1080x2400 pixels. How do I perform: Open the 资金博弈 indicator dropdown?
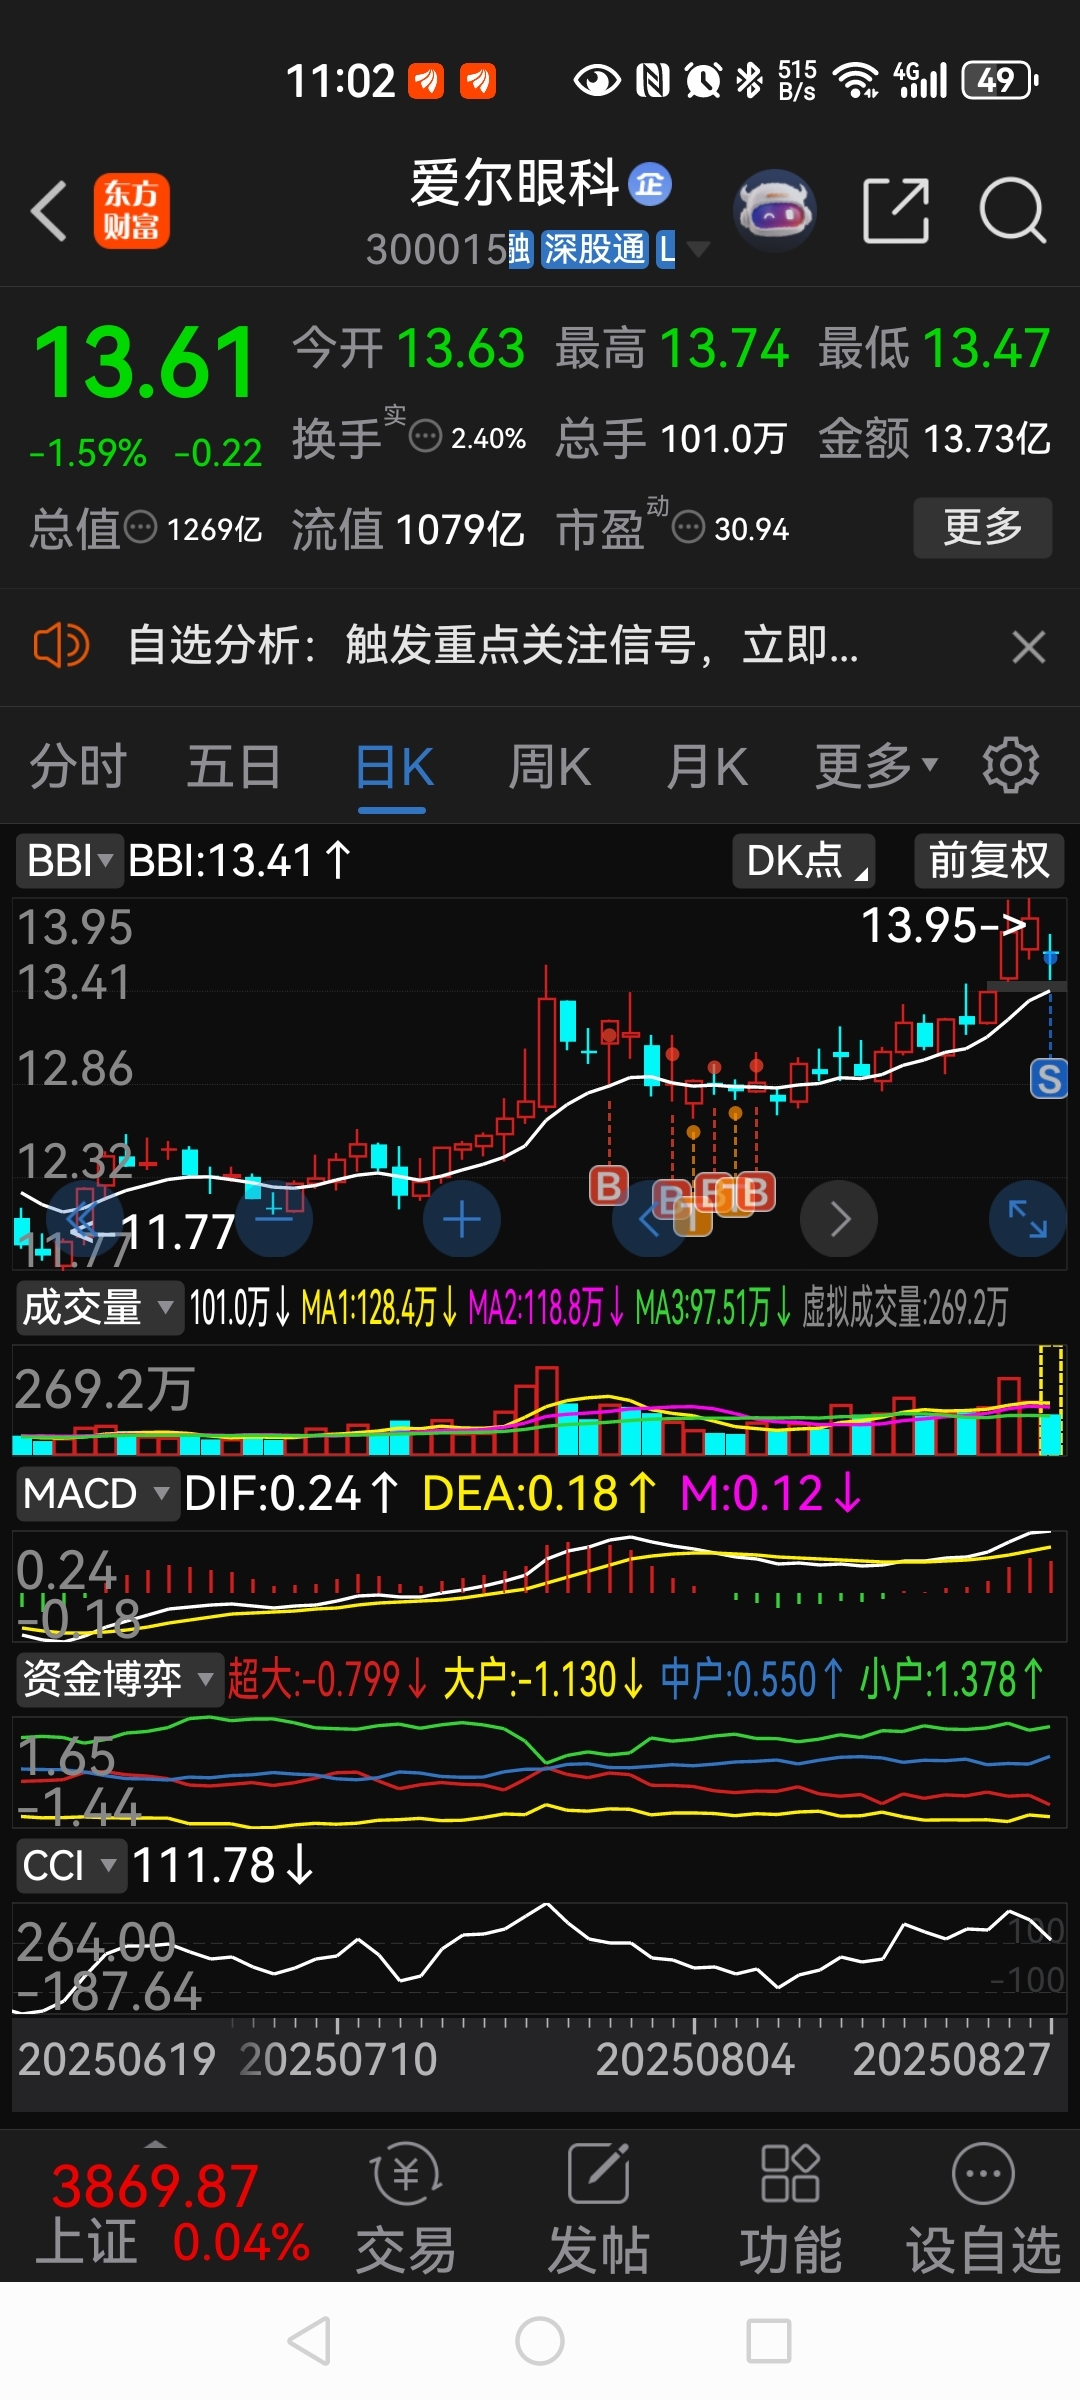tap(119, 1679)
